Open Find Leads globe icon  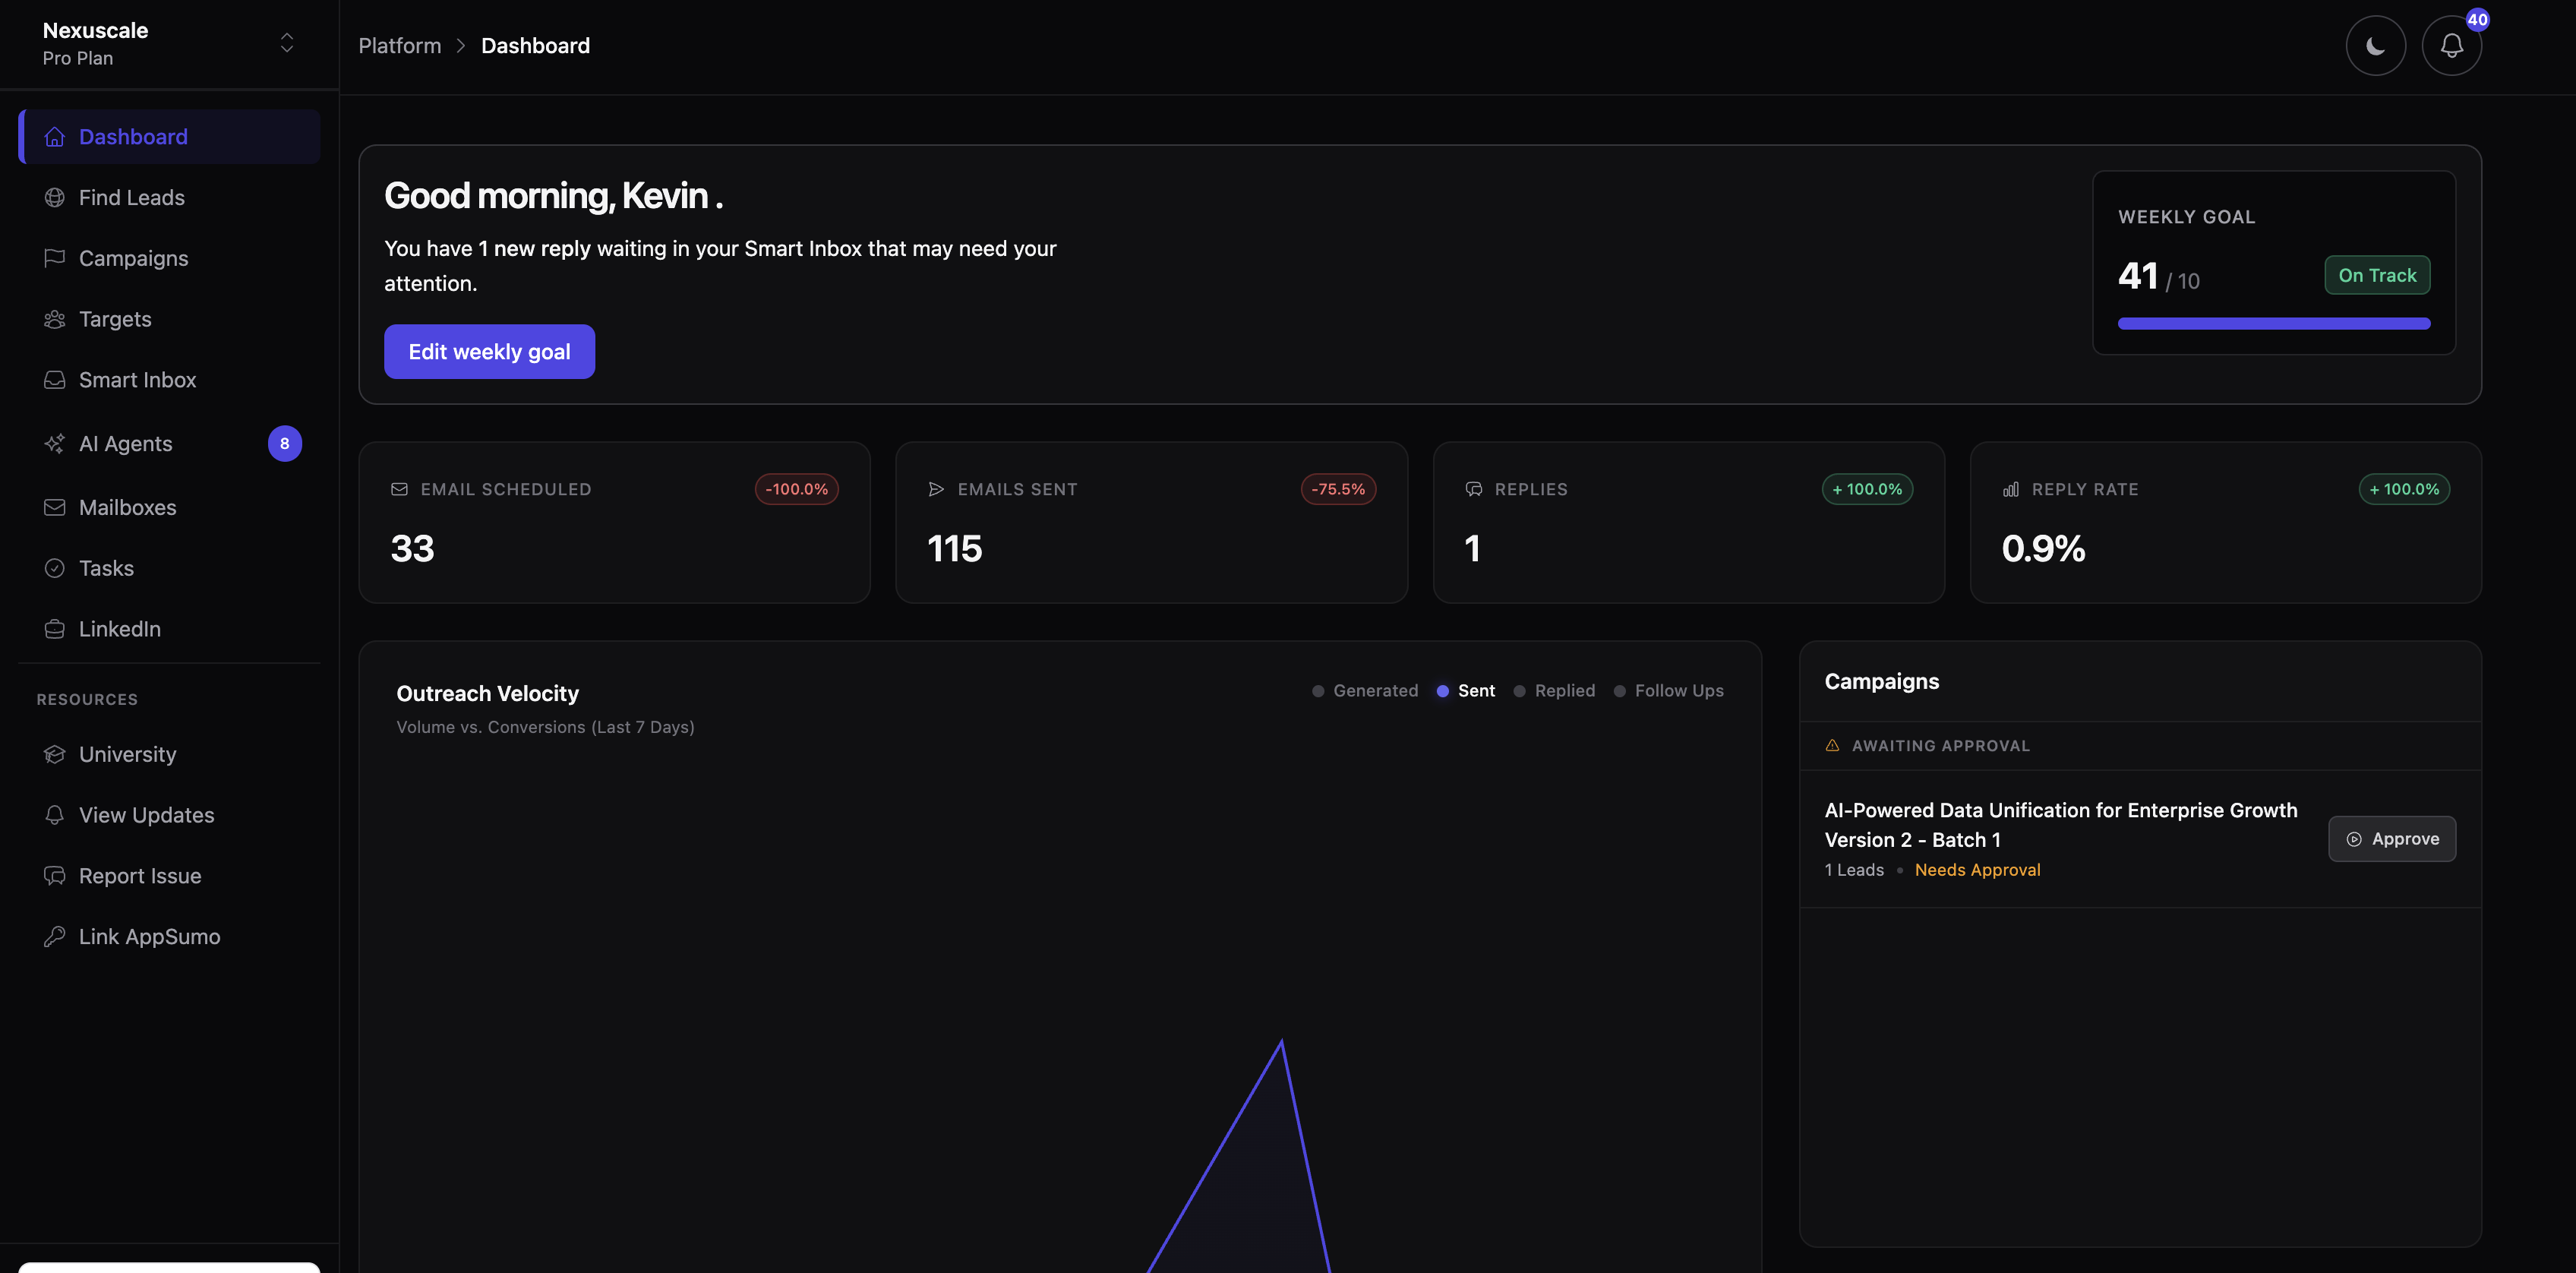click(55, 198)
